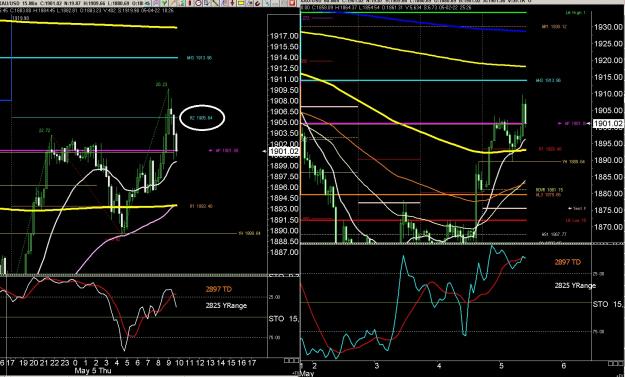The width and height of the screenshot is (625, 377).
Task: Click 1895.00 on right chart price axis
Action: [608, 143]
